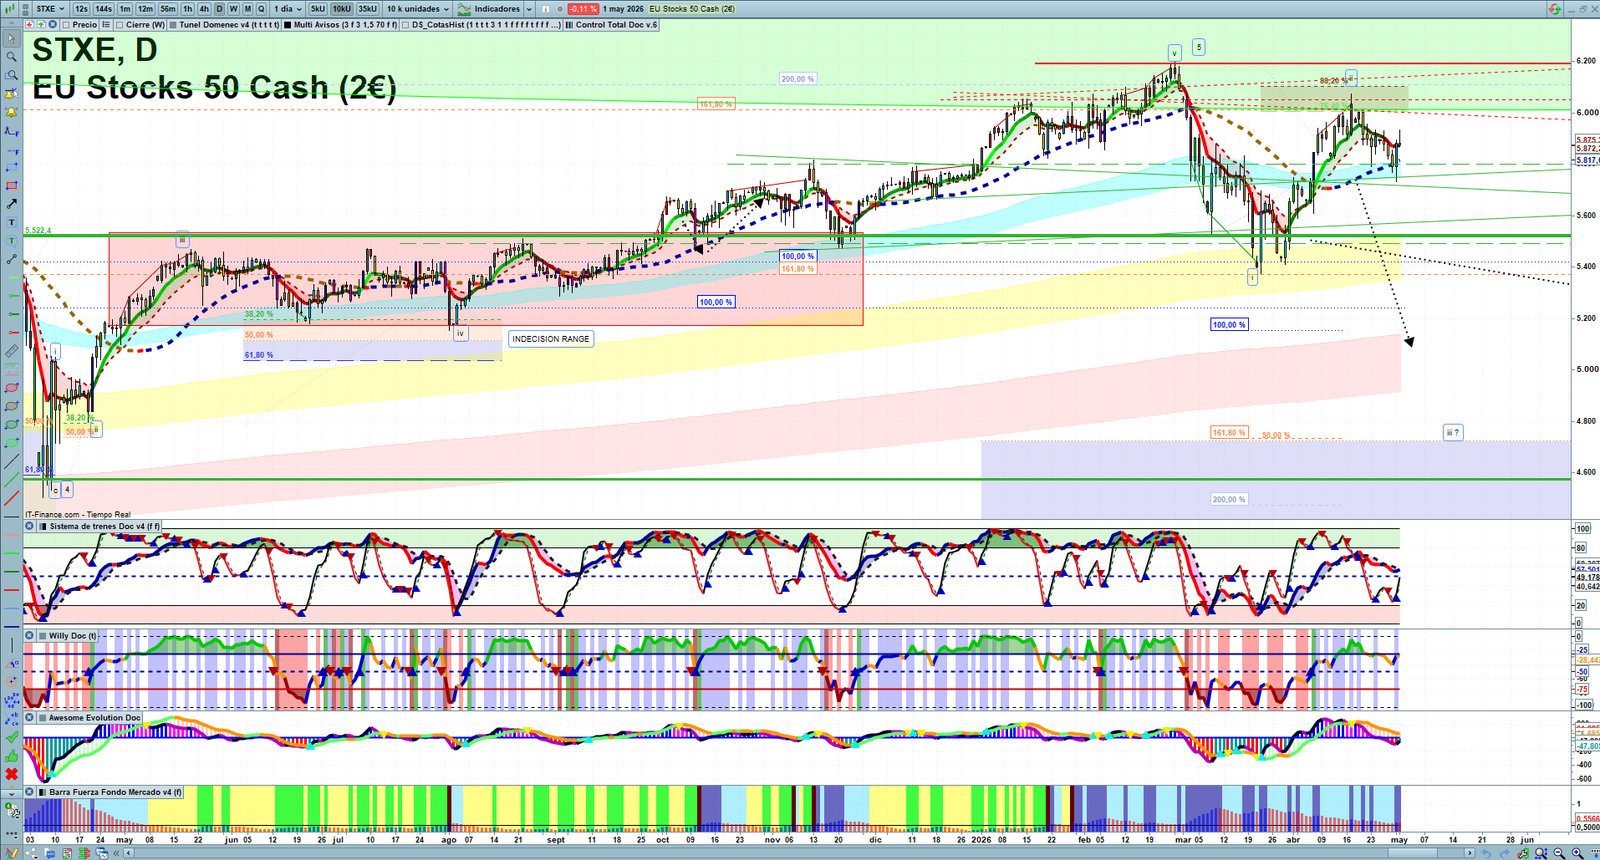Select the zoom-region tool below the magnifier
This screenshot has width=1600, height=860.
point(11,75)
